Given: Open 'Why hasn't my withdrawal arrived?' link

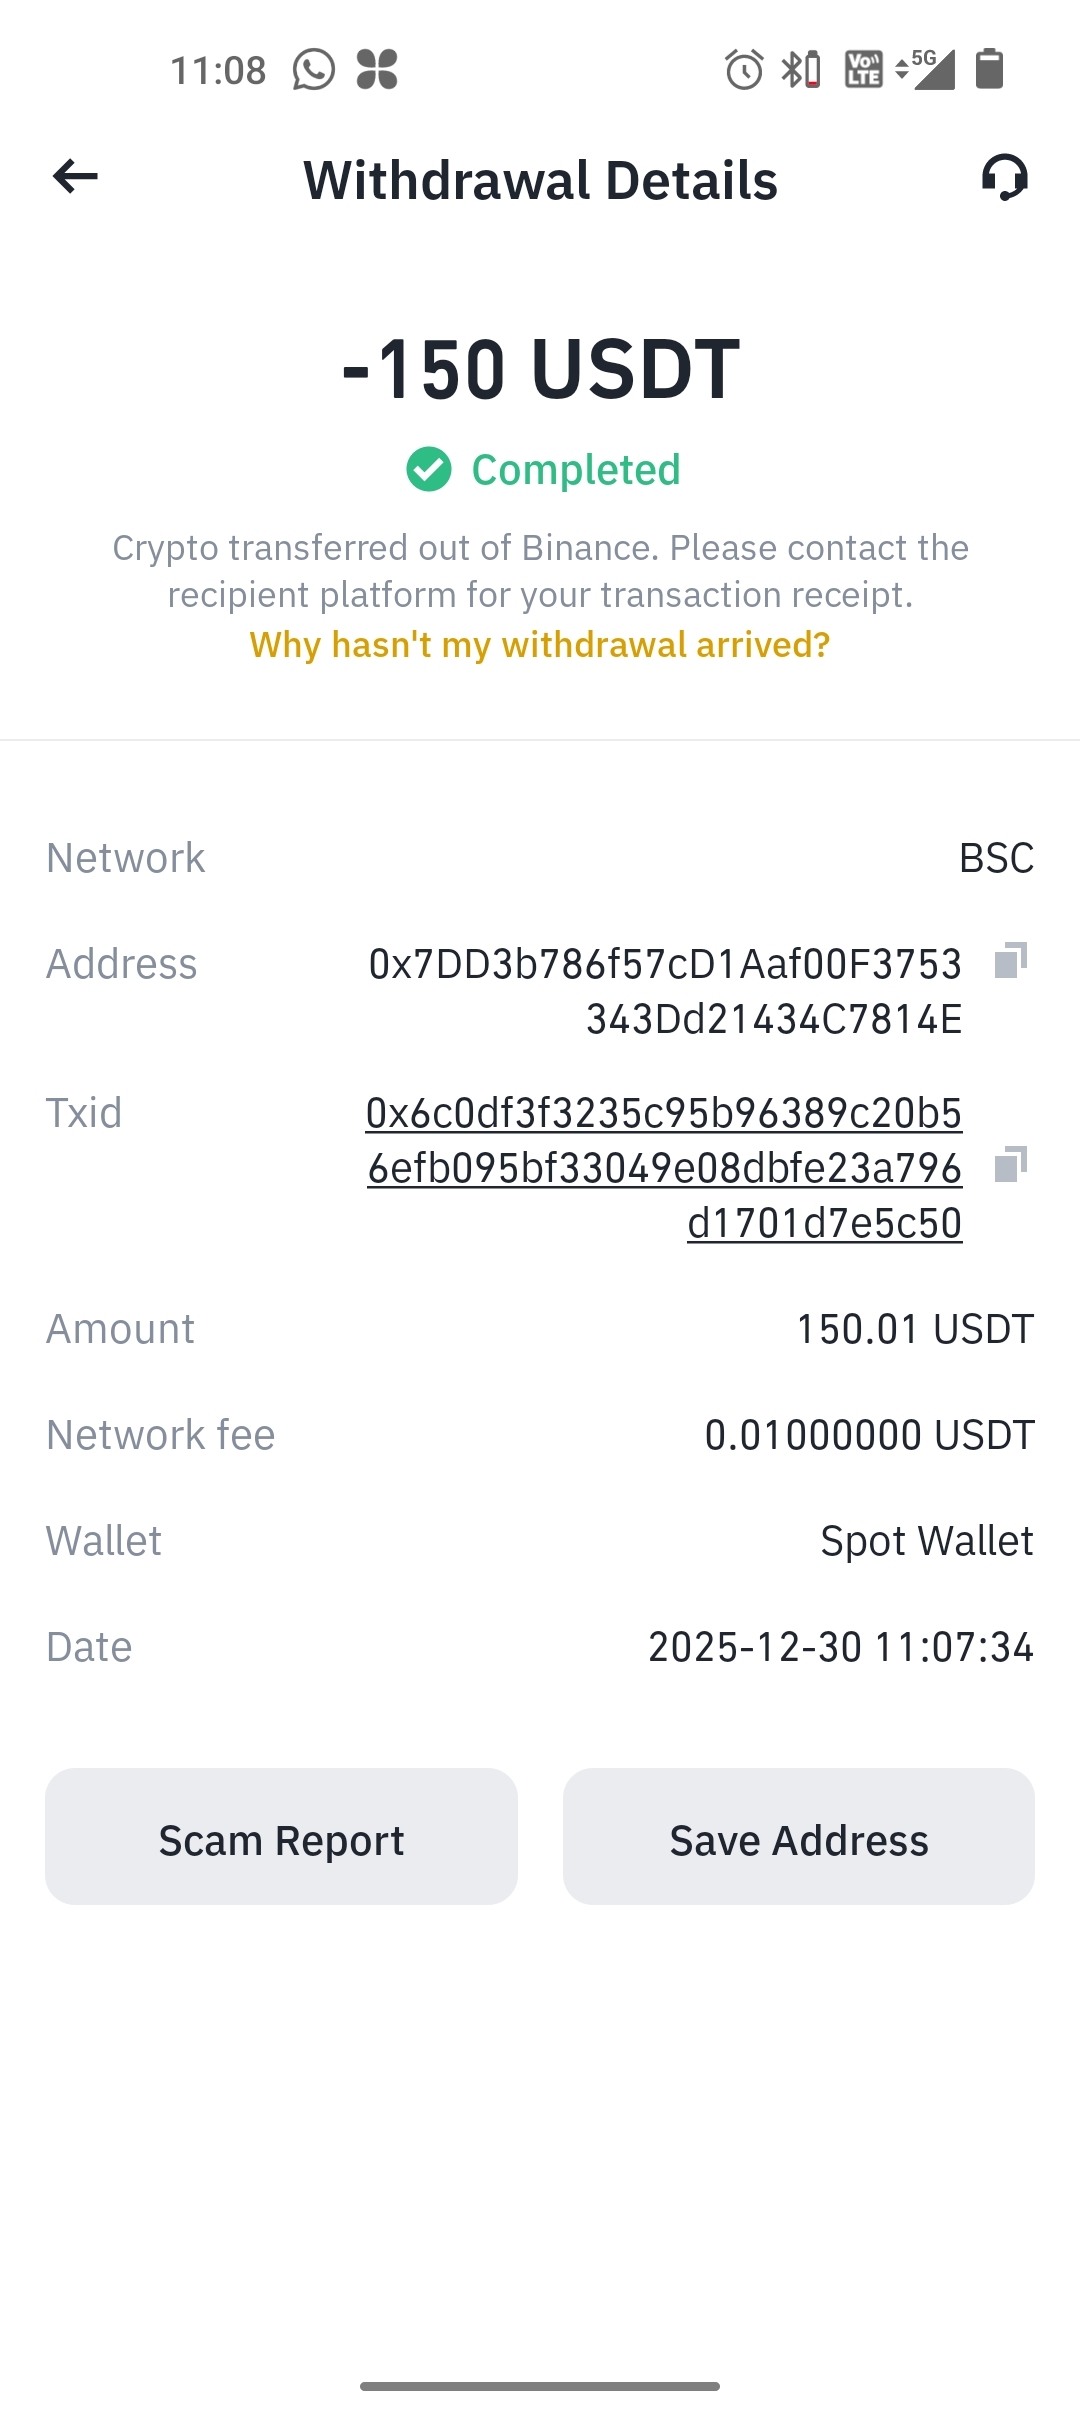Looking at the screenshot, I should [x=540, y=645].
